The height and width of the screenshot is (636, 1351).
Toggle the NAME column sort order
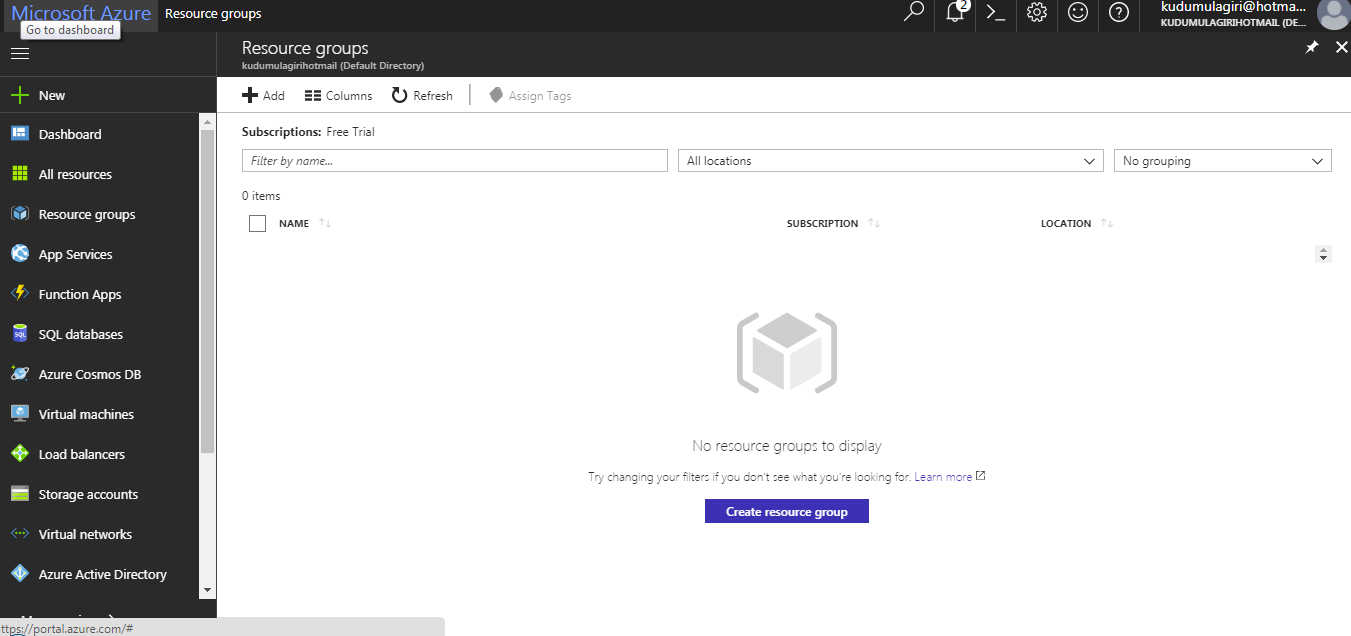tap(324, 223)
